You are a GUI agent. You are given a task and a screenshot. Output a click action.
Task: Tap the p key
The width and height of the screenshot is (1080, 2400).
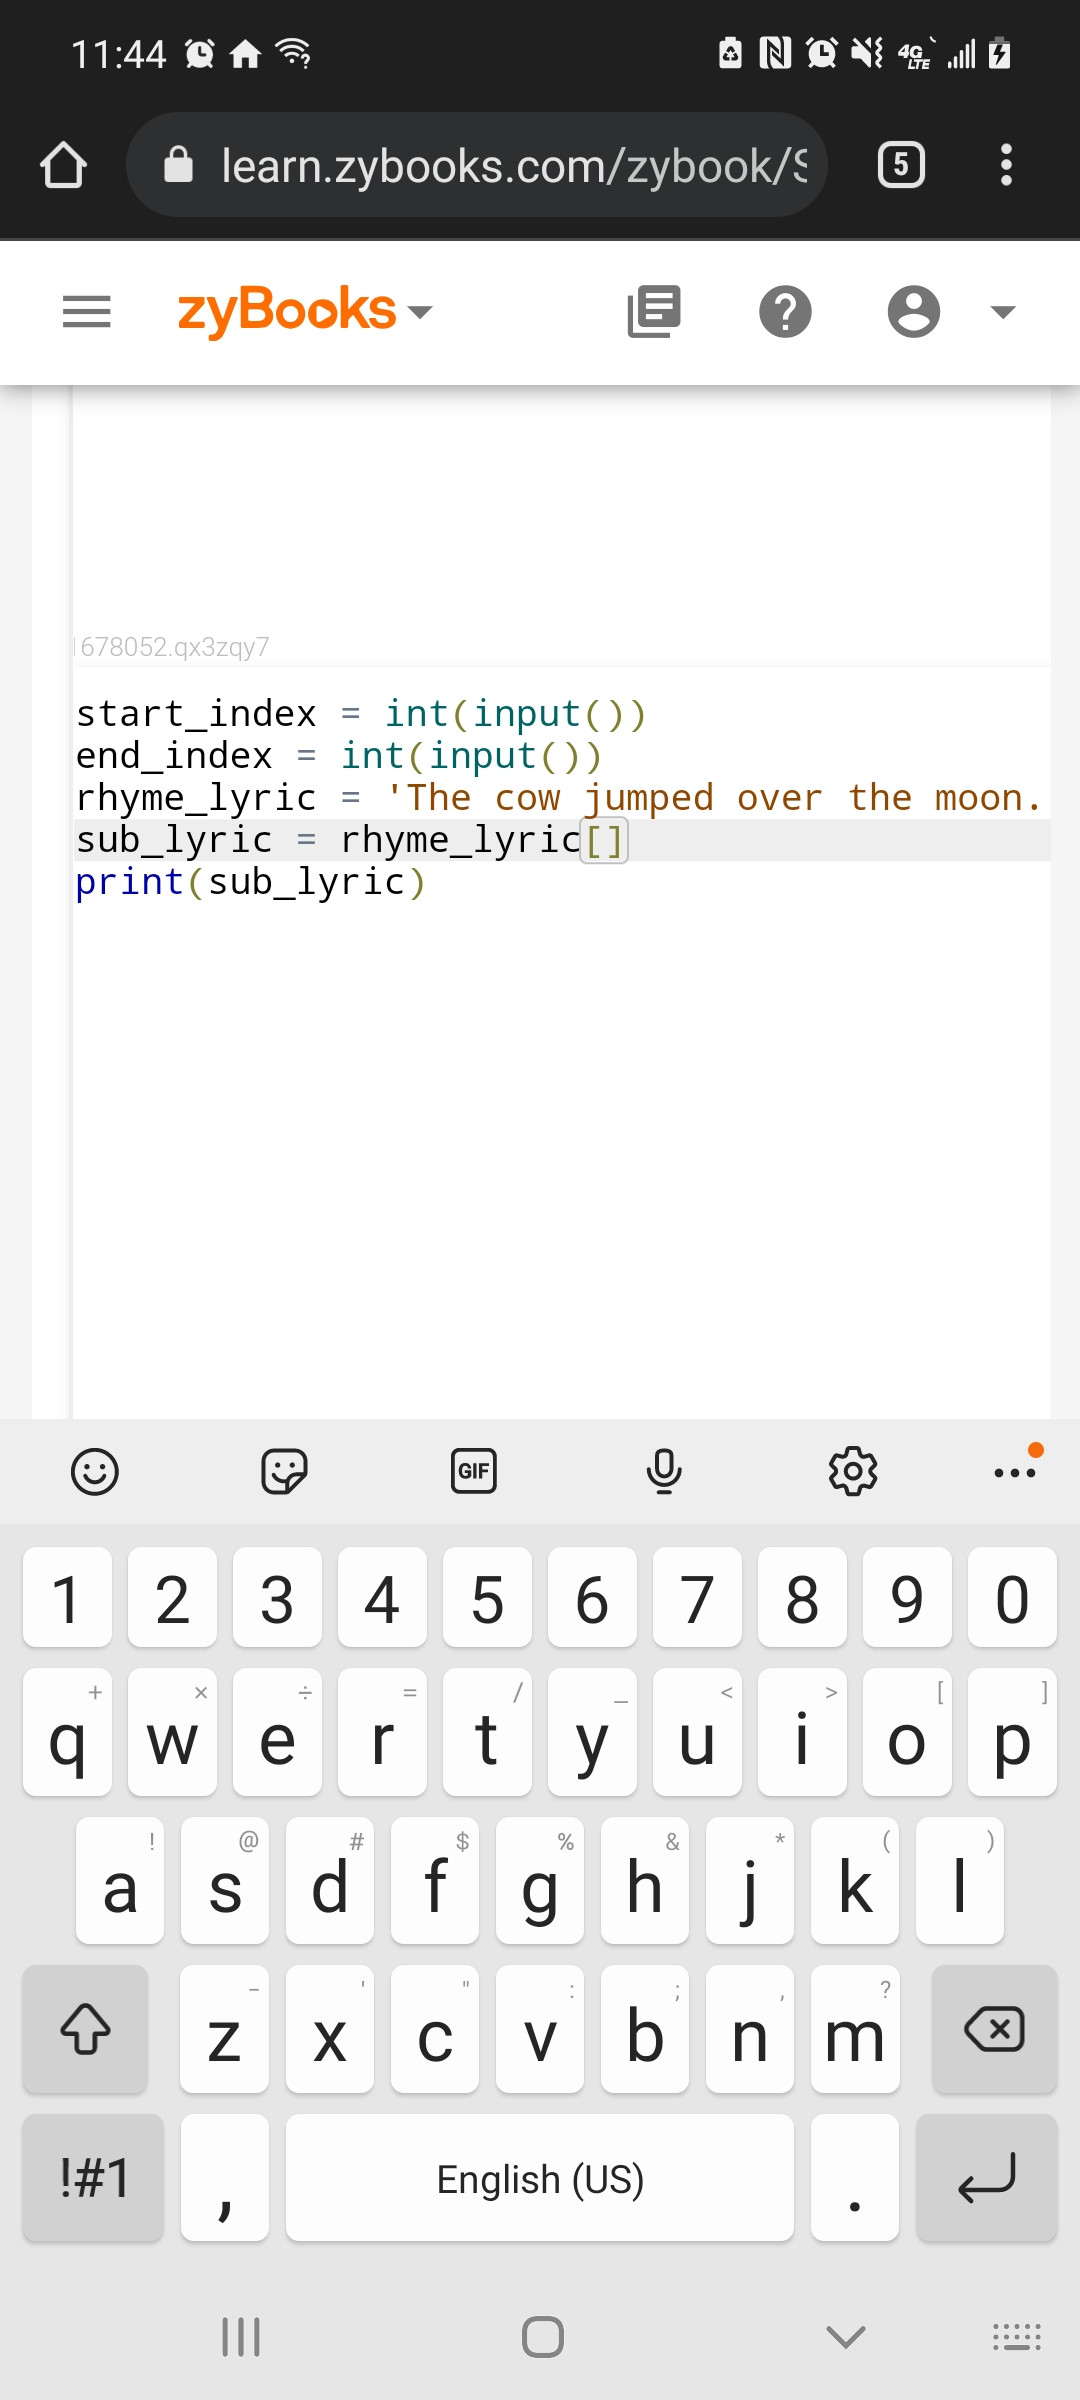[1012, 1733]
